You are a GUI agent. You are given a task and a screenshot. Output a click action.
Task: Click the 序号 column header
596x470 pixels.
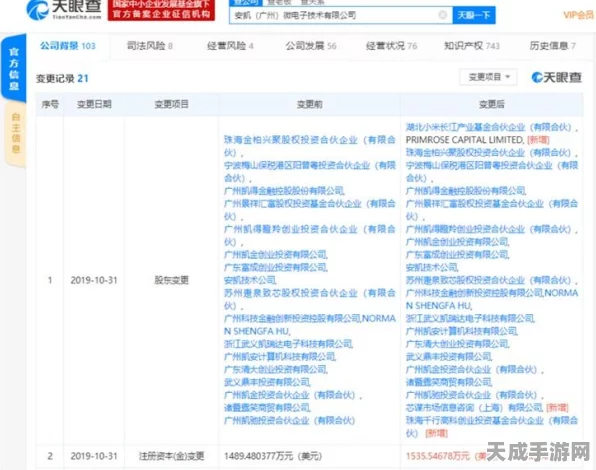[50, 104]
